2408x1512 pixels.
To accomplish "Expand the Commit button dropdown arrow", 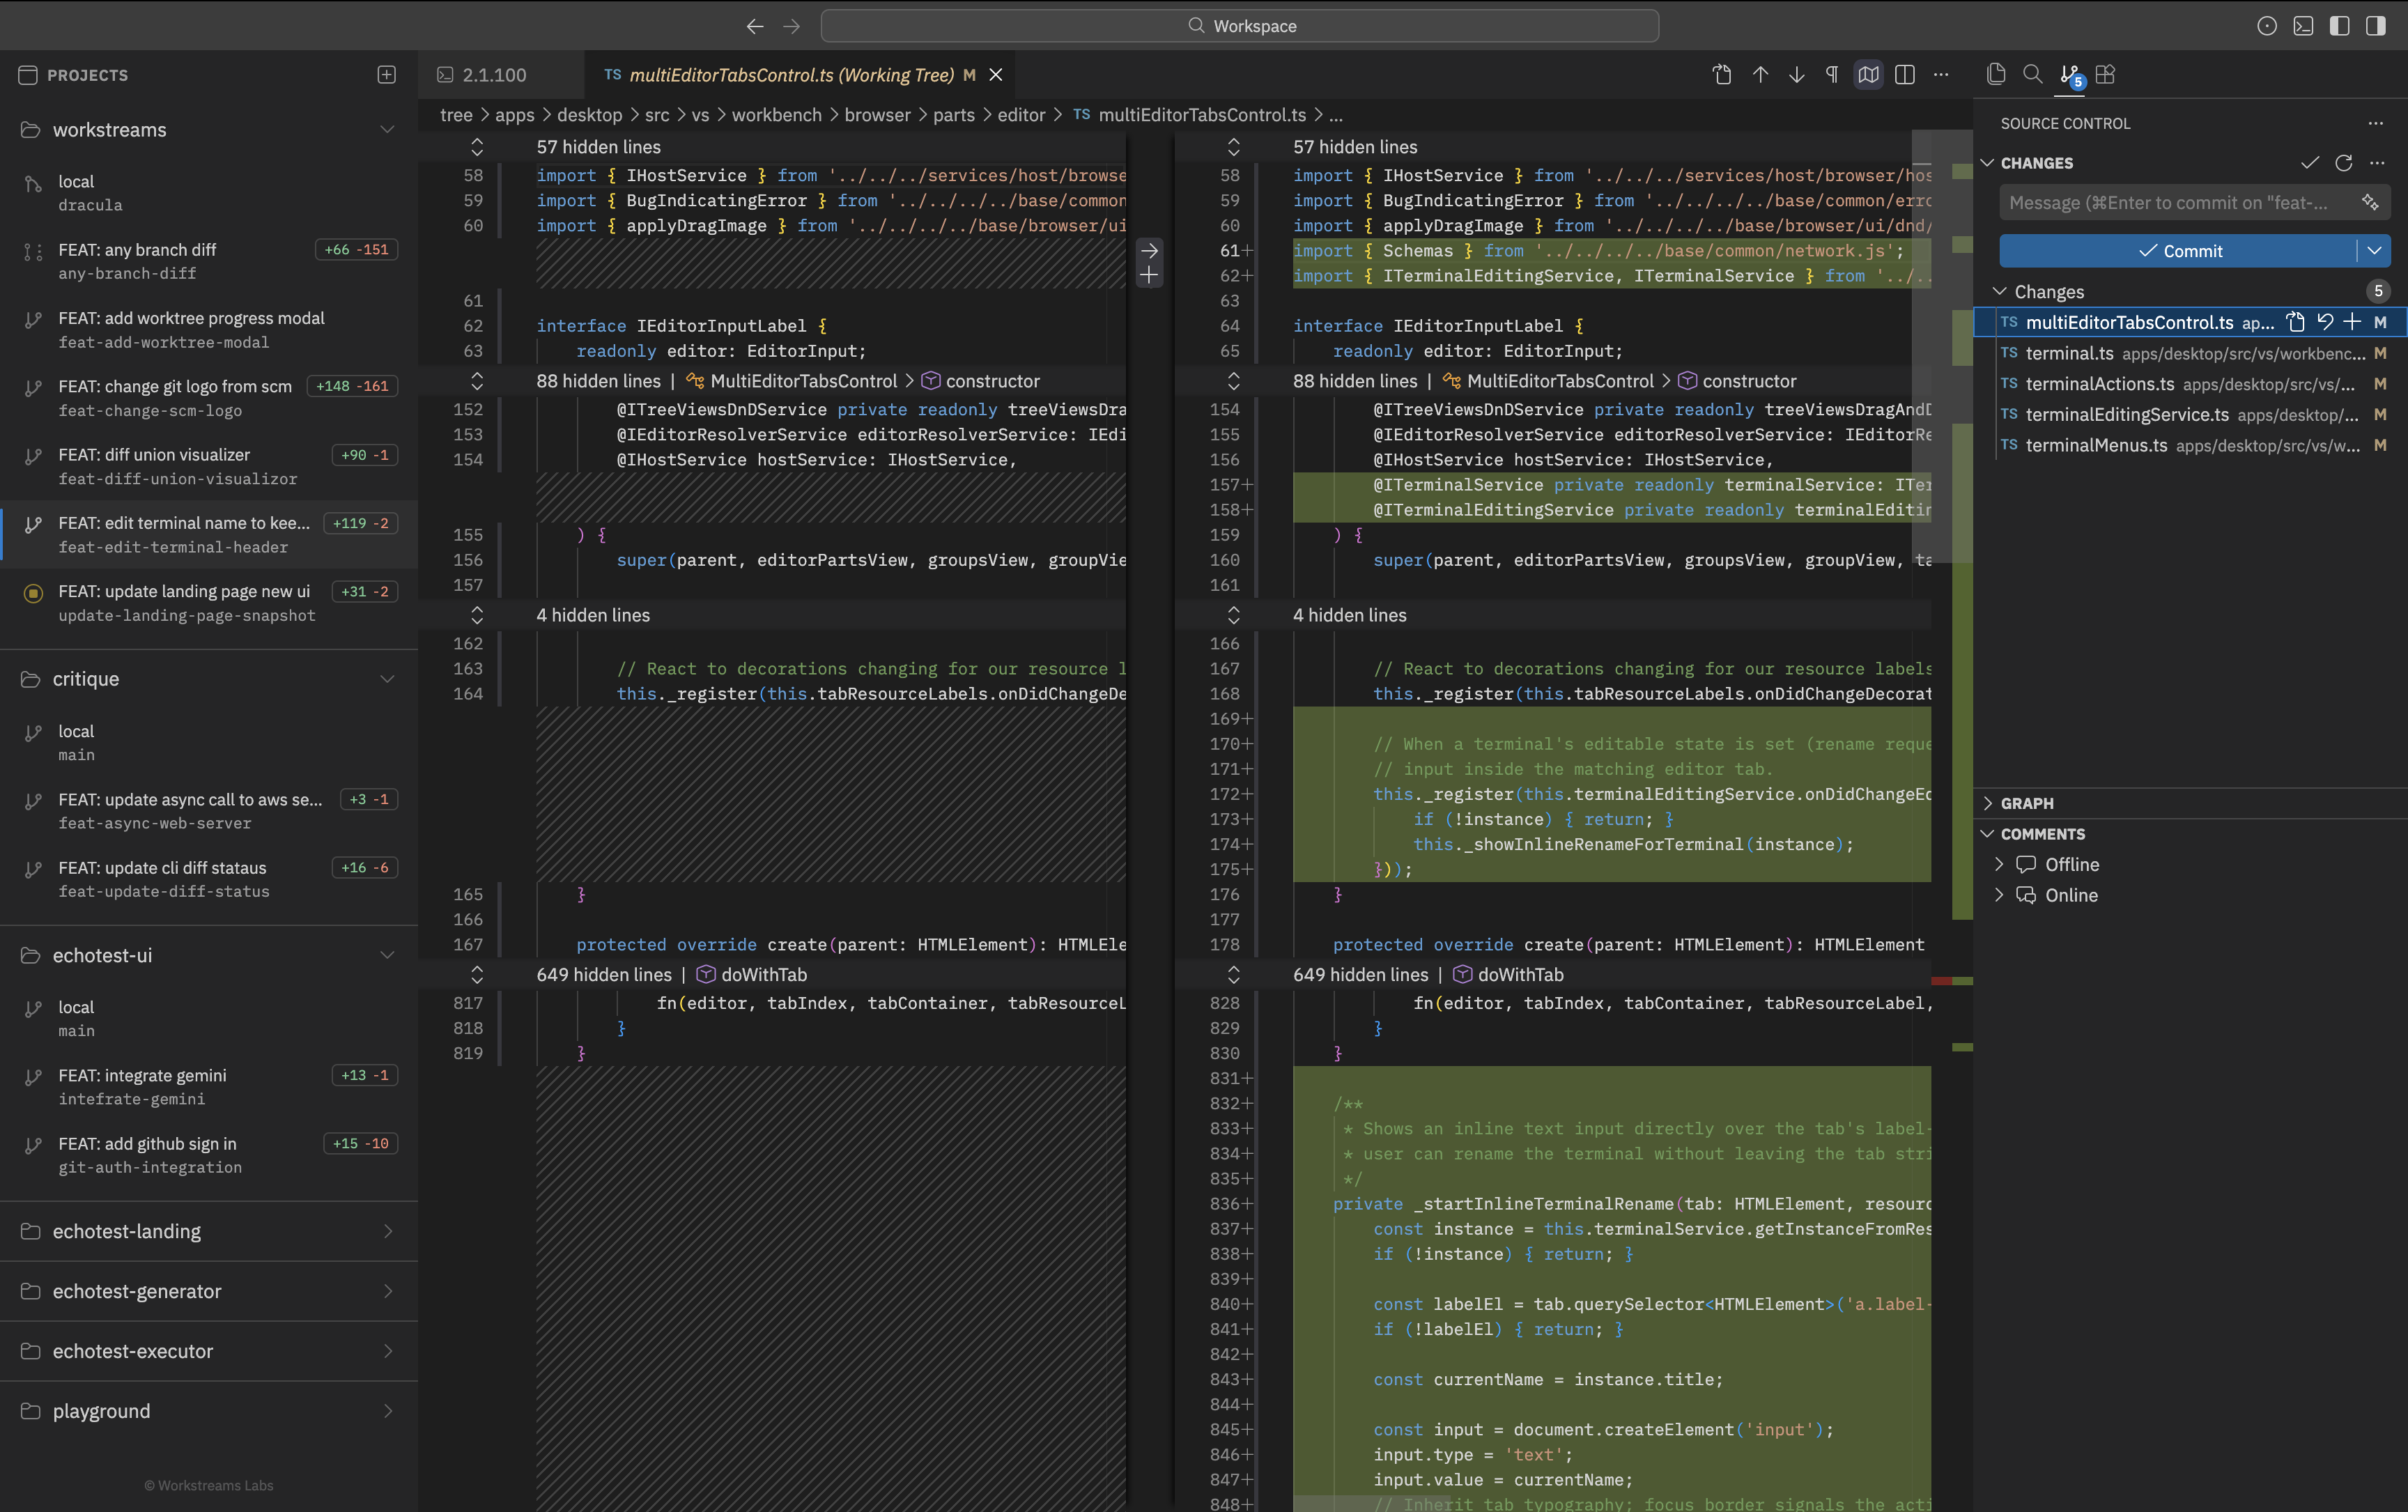I will 2375,250.
